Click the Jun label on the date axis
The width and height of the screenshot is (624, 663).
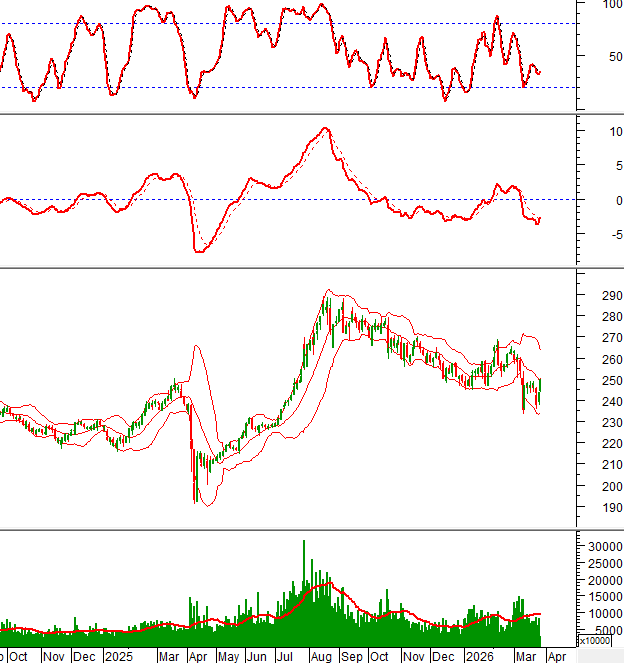pyautogui.click(x=258, y=656)
